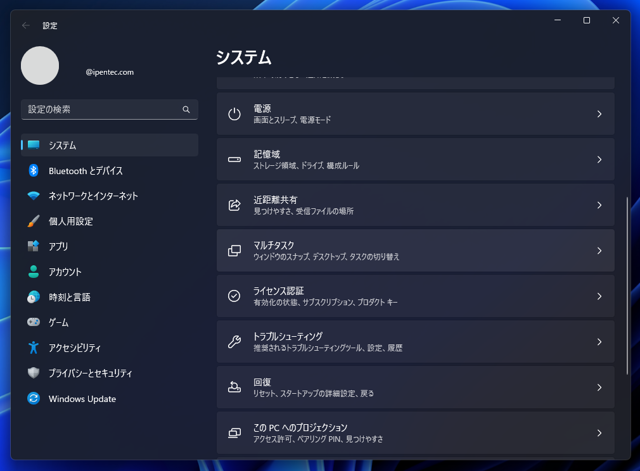640x471 pixels.
Task: Open アカウント settings category
Action: tap(109, 272)
